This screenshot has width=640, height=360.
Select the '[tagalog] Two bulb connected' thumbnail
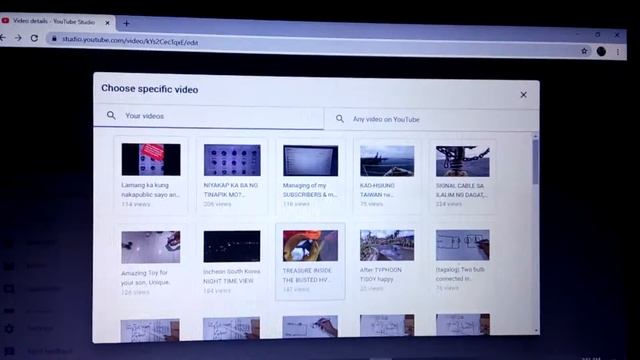[x=462, y=245]
